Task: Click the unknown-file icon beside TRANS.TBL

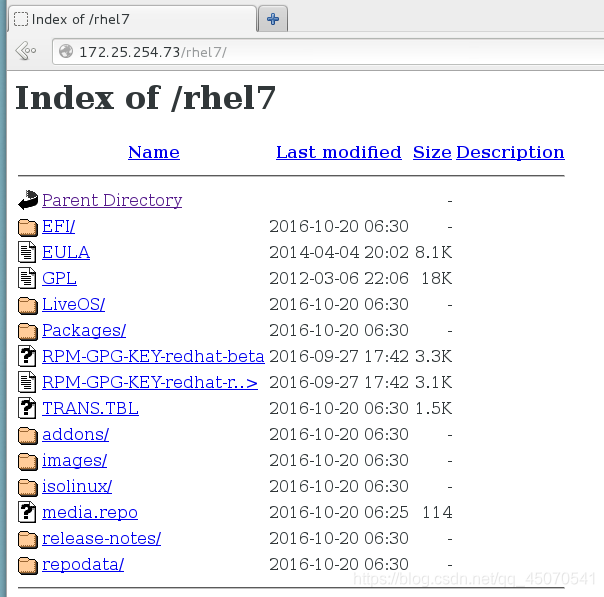Action: (x=27, y=408)
